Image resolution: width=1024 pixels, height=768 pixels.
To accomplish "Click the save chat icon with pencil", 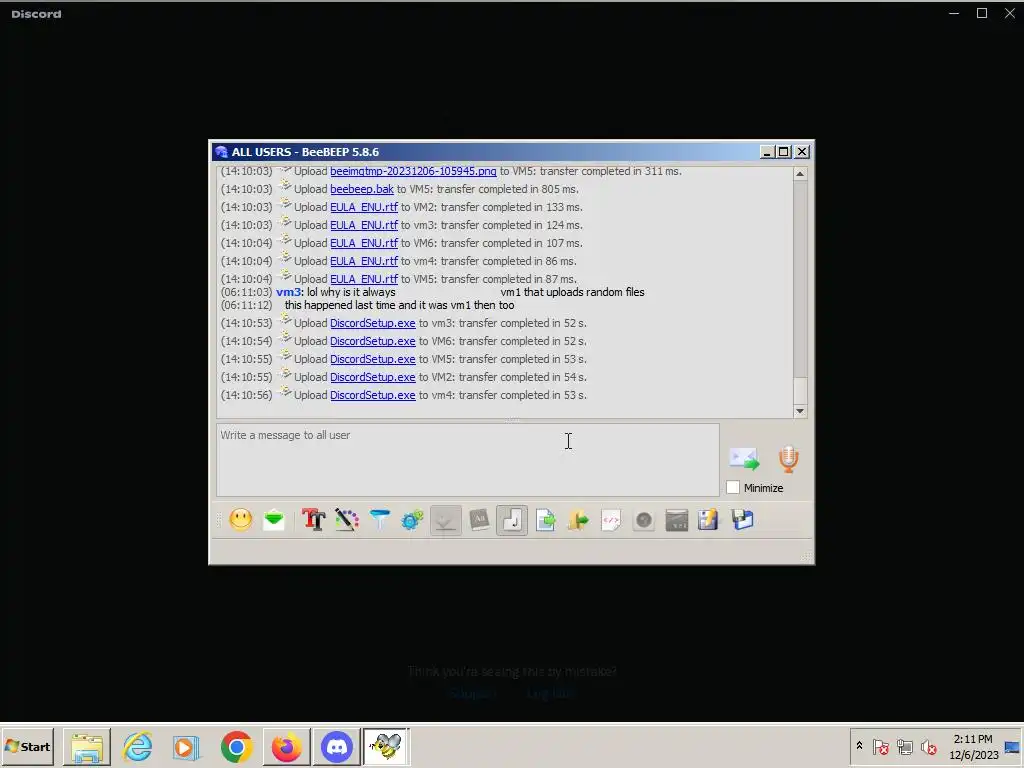I will 709,520.
